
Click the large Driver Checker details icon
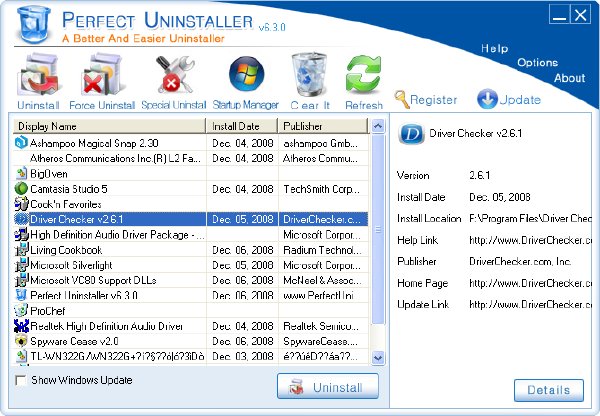tap(411, 134)
